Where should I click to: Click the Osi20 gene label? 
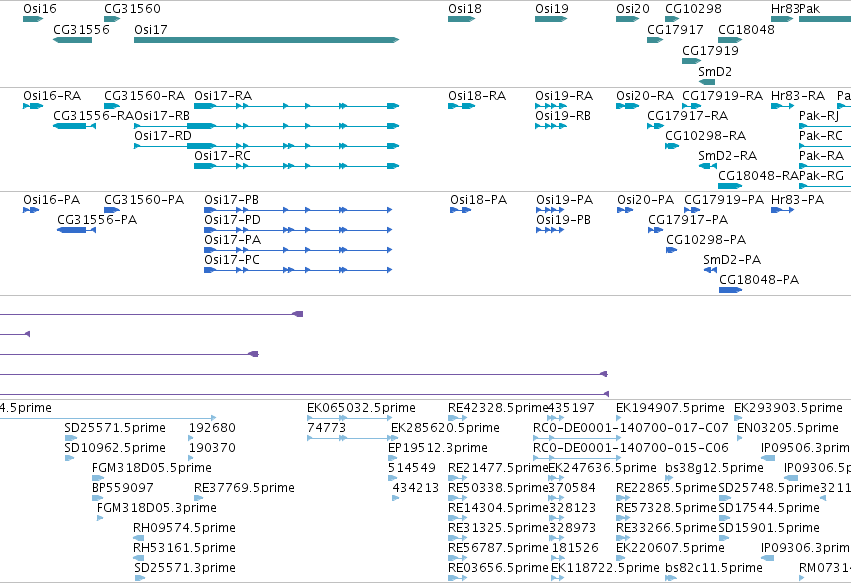coord(633,9)
